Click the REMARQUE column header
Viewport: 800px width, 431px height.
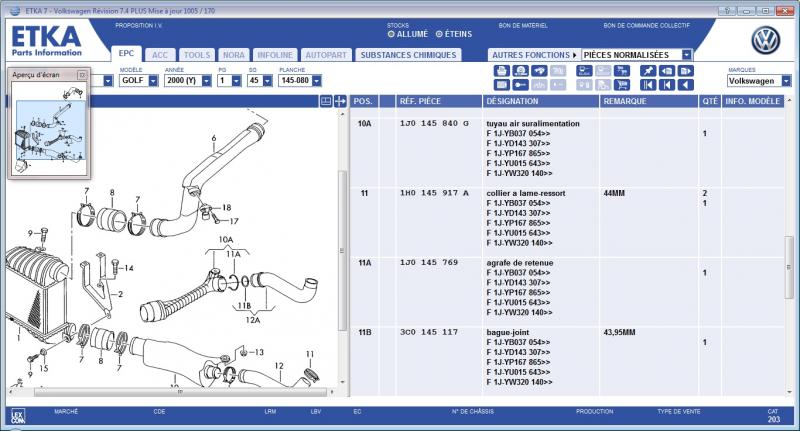(x=649, y=101)
